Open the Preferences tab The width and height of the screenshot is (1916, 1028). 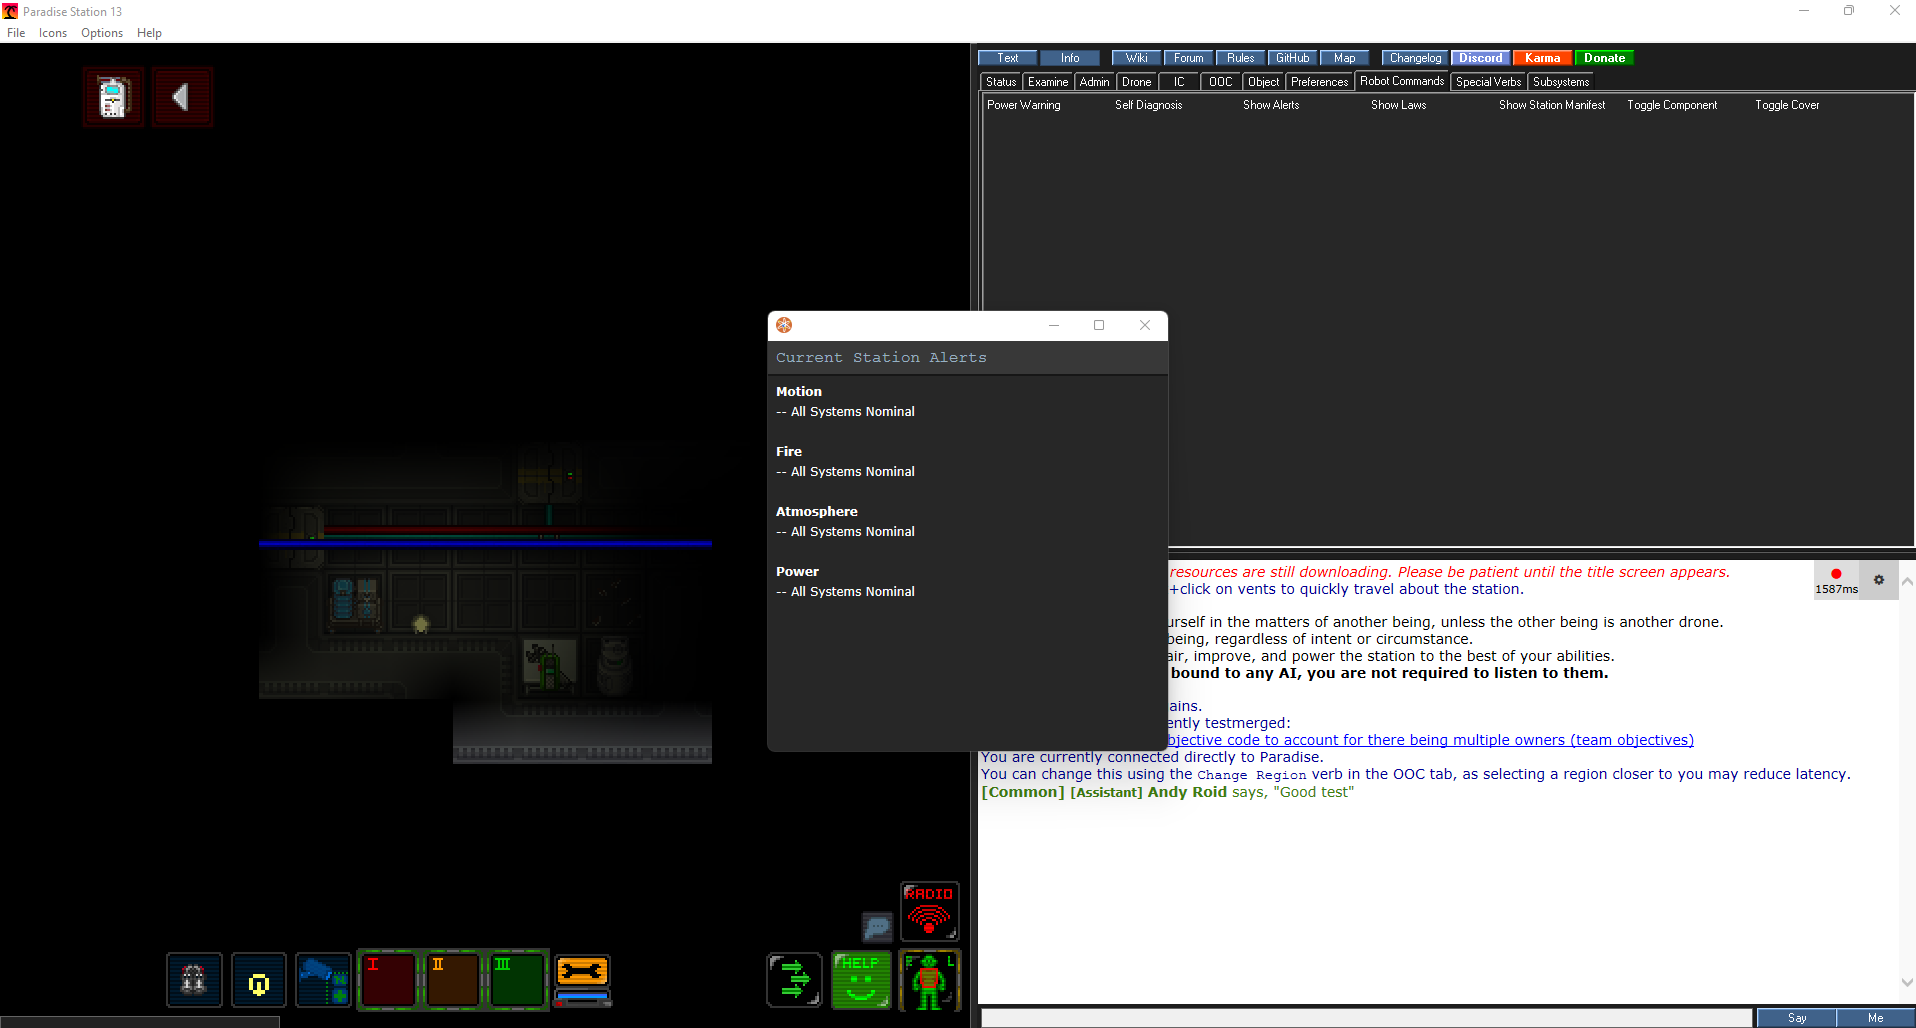(1318, 81)
